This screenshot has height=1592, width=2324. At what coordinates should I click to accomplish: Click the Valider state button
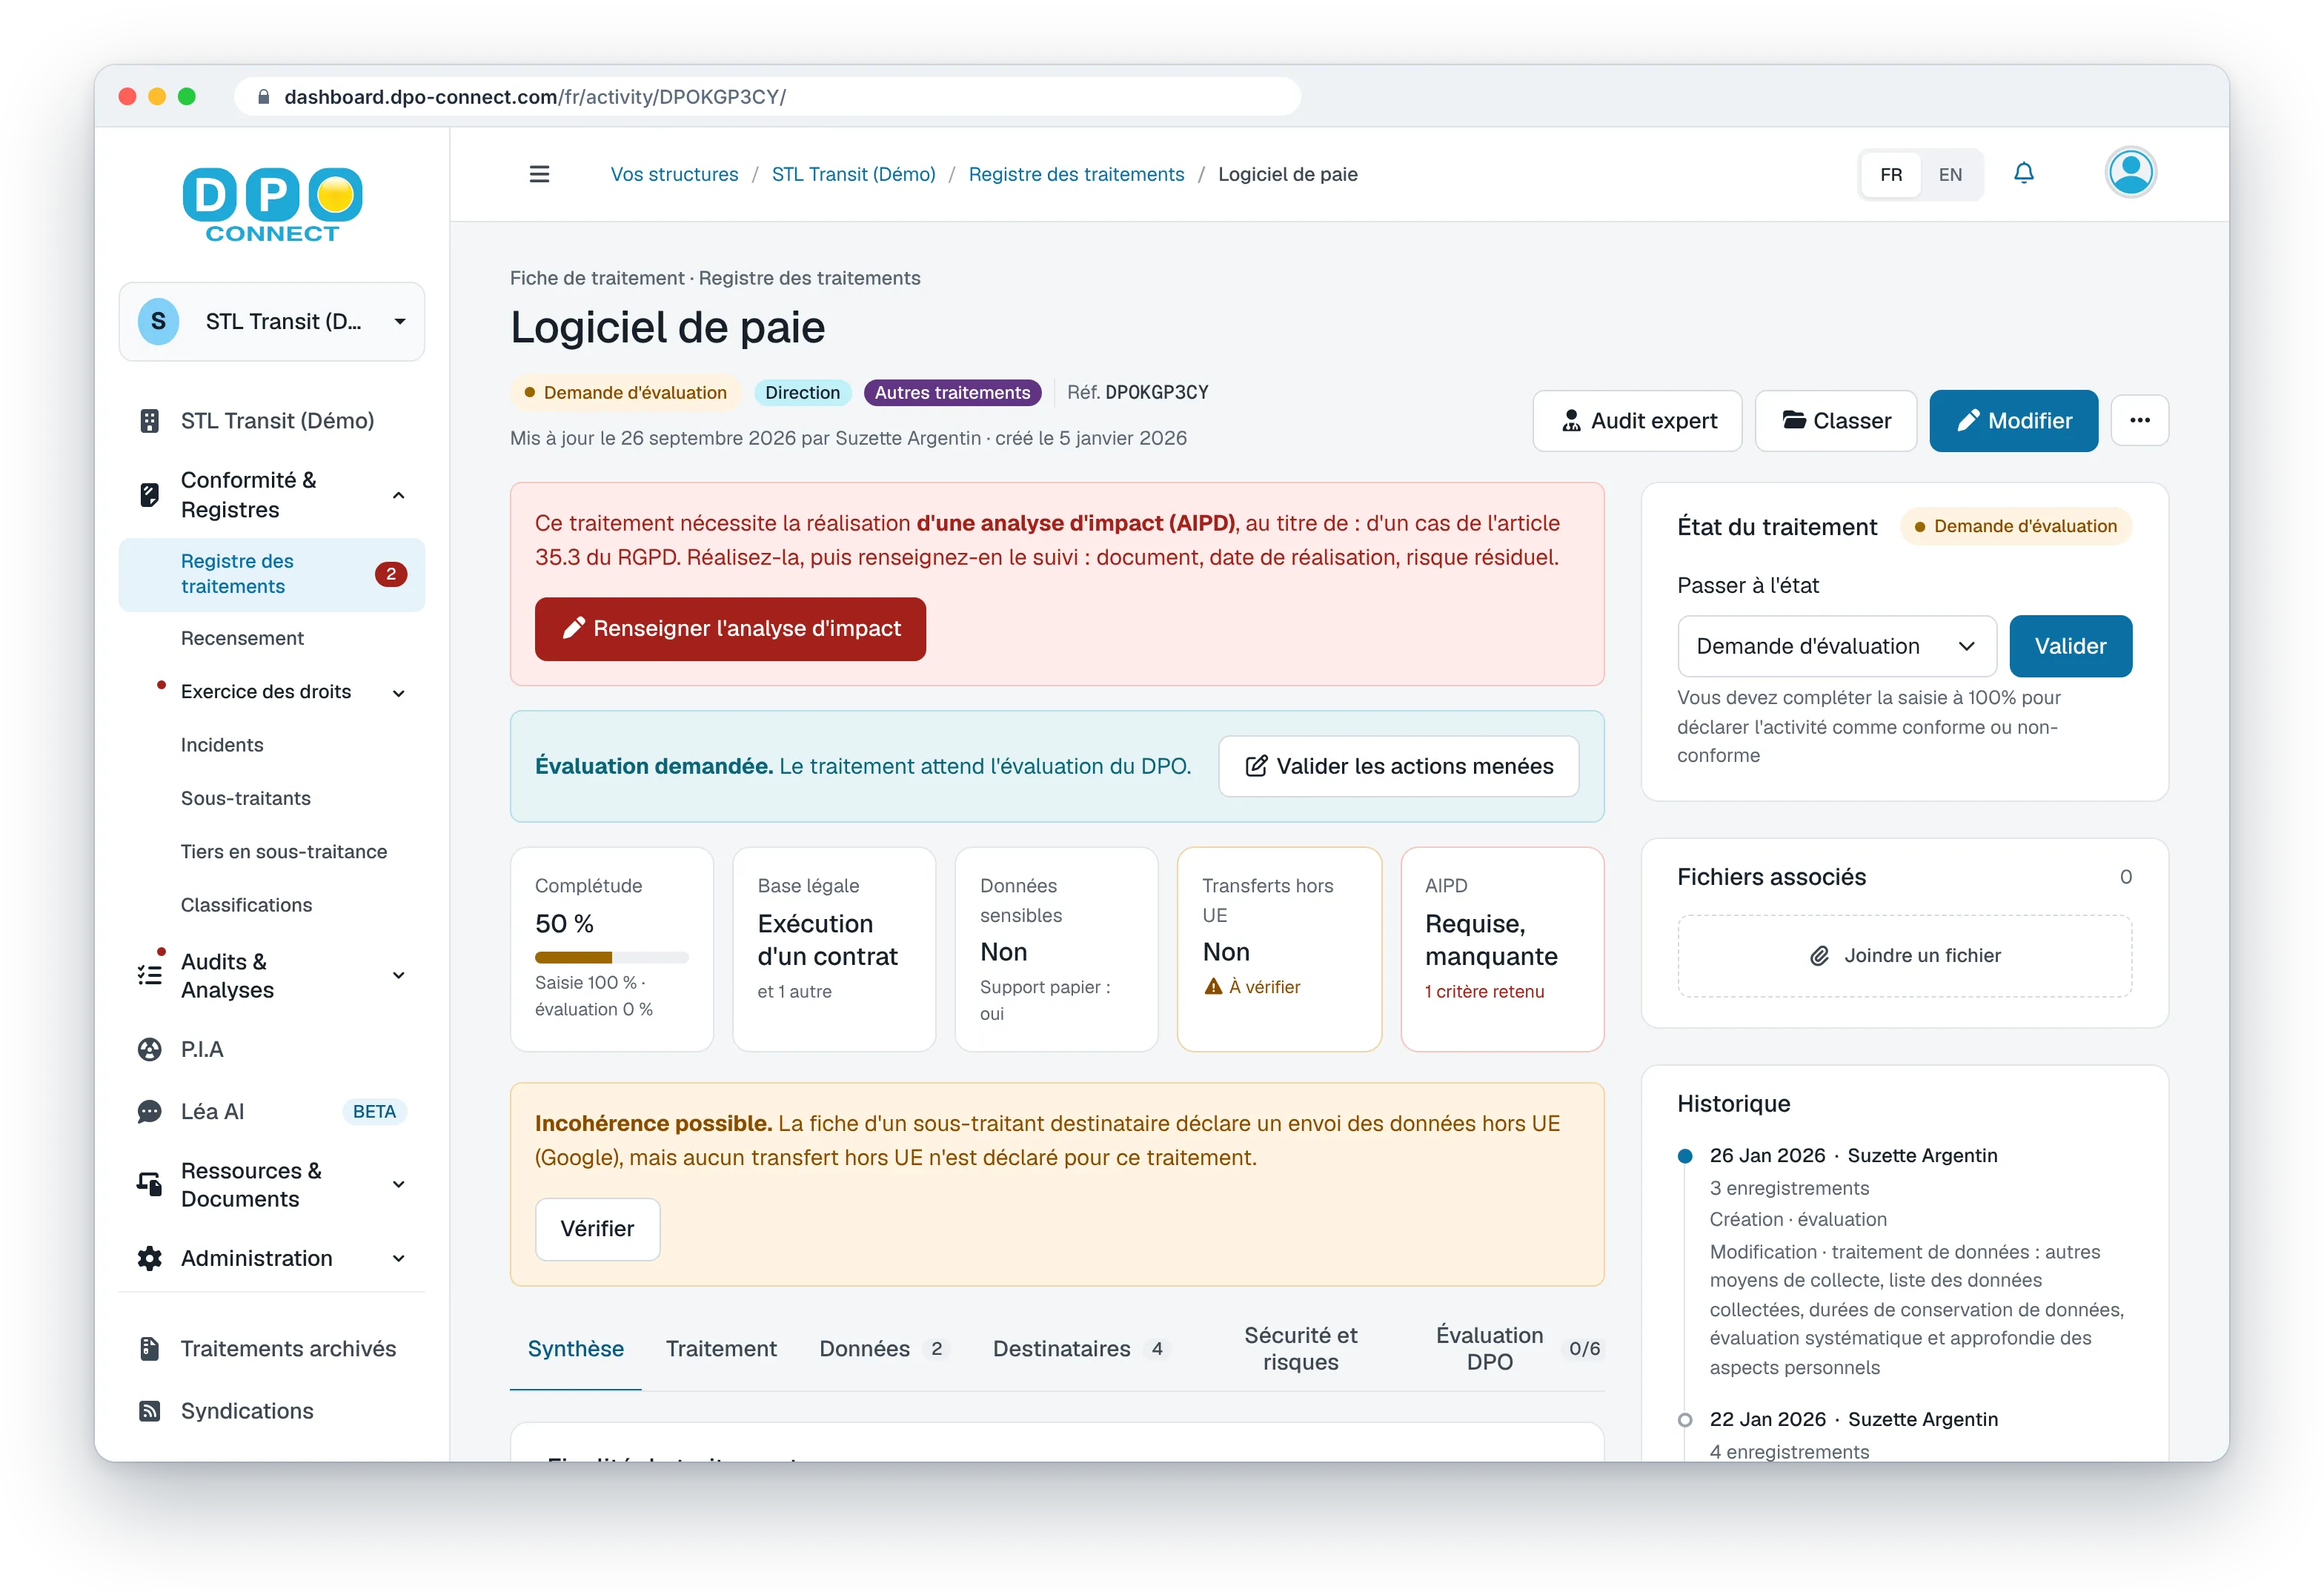pos(2070,646)
